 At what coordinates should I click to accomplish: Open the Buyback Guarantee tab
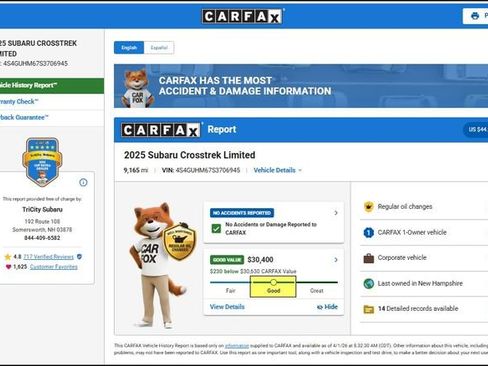pos(52,118)
